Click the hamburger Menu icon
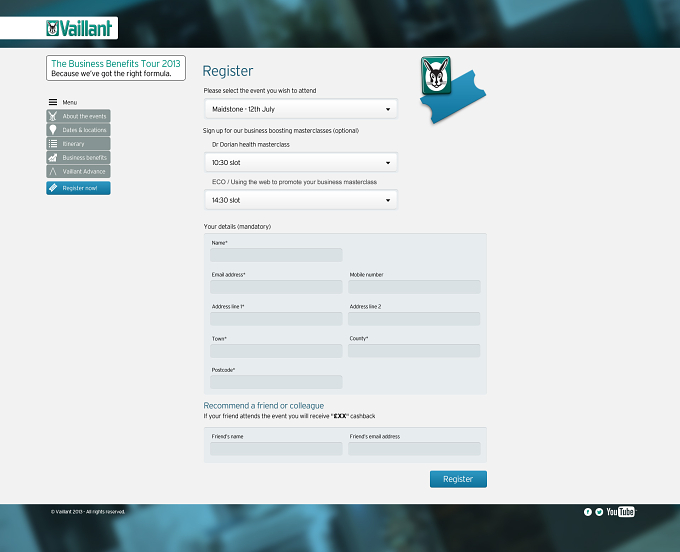This screenshot has height=552, width=680. pyautogui.click(x=53, y=102)
